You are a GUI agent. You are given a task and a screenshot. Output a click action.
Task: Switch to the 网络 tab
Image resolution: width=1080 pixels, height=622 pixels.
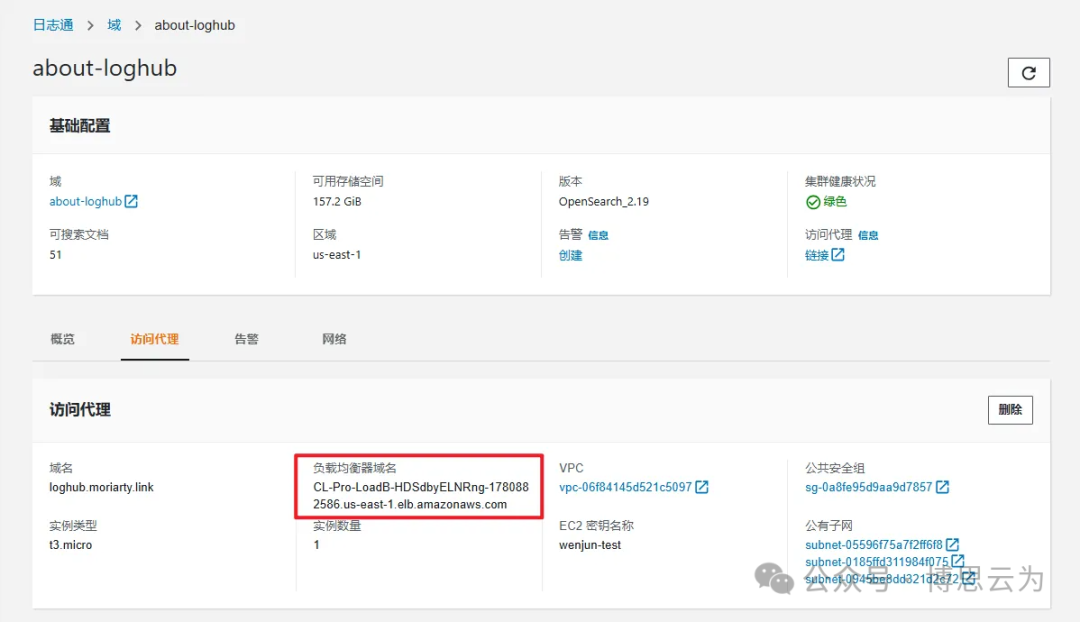(x=334, y=339)
